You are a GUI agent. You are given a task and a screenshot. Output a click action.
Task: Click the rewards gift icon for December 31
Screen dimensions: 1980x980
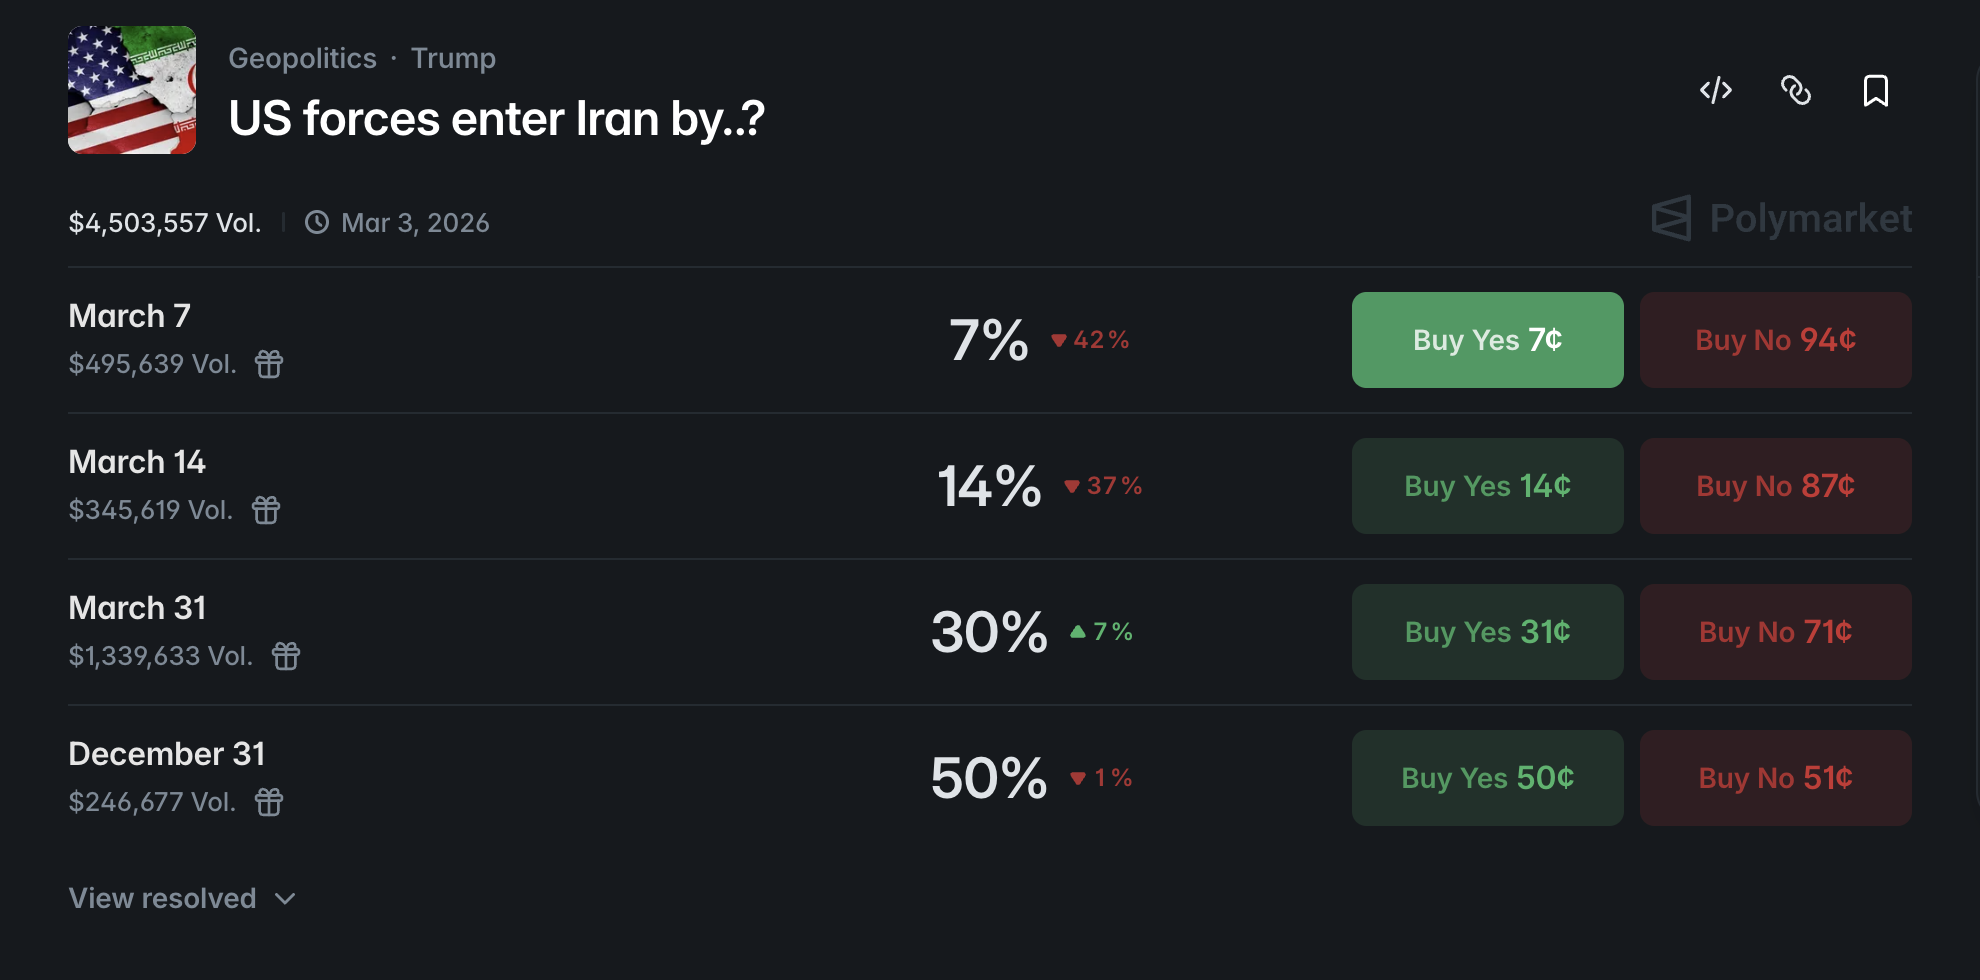click(269, 802)
